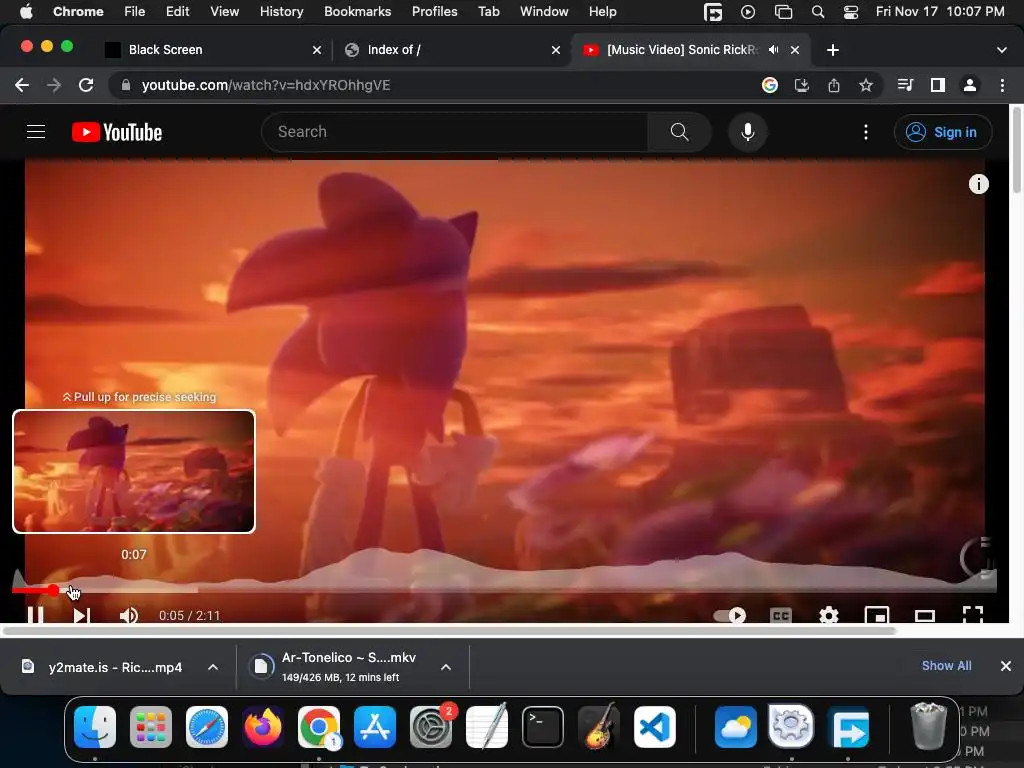Mute the tab audio speaker icon
1024x768 pixels.
click(774, 50)
